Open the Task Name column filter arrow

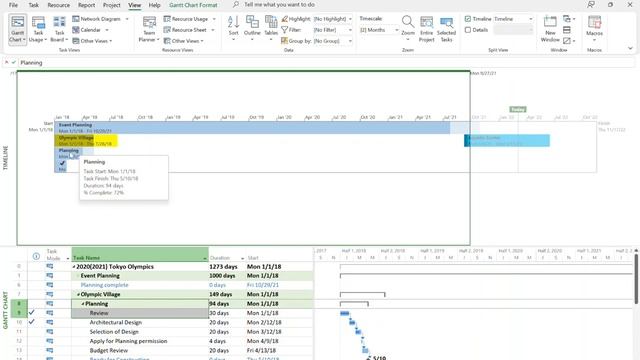click(x=204, y=258)
